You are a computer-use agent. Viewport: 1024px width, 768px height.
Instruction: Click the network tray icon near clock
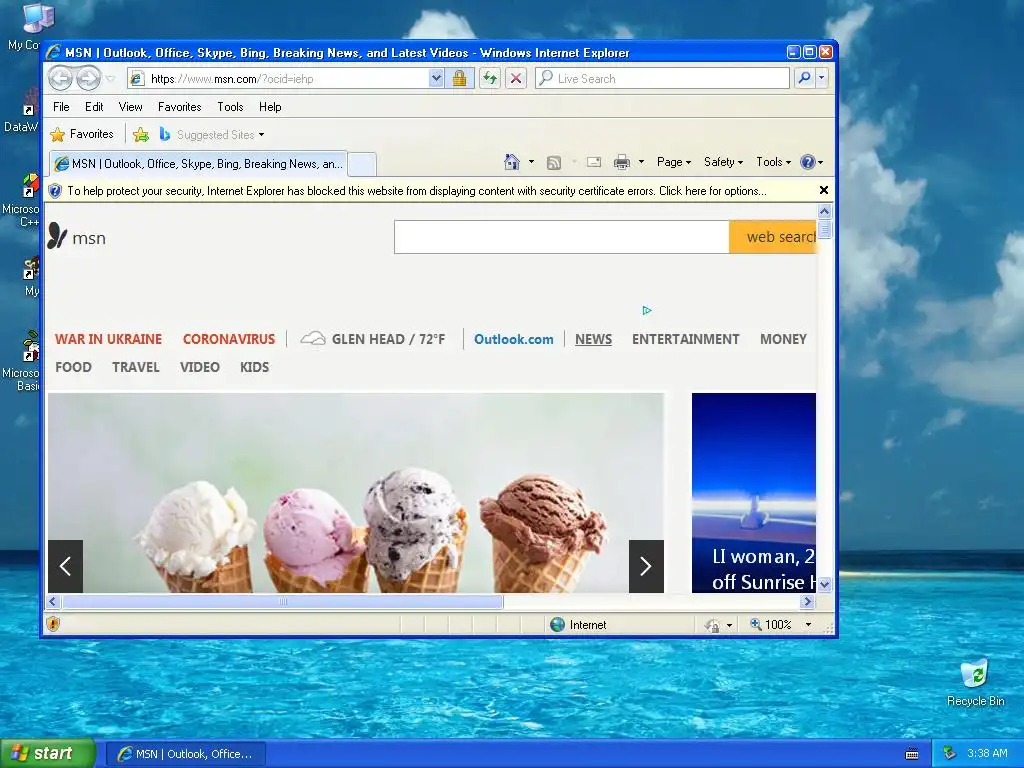949,754
